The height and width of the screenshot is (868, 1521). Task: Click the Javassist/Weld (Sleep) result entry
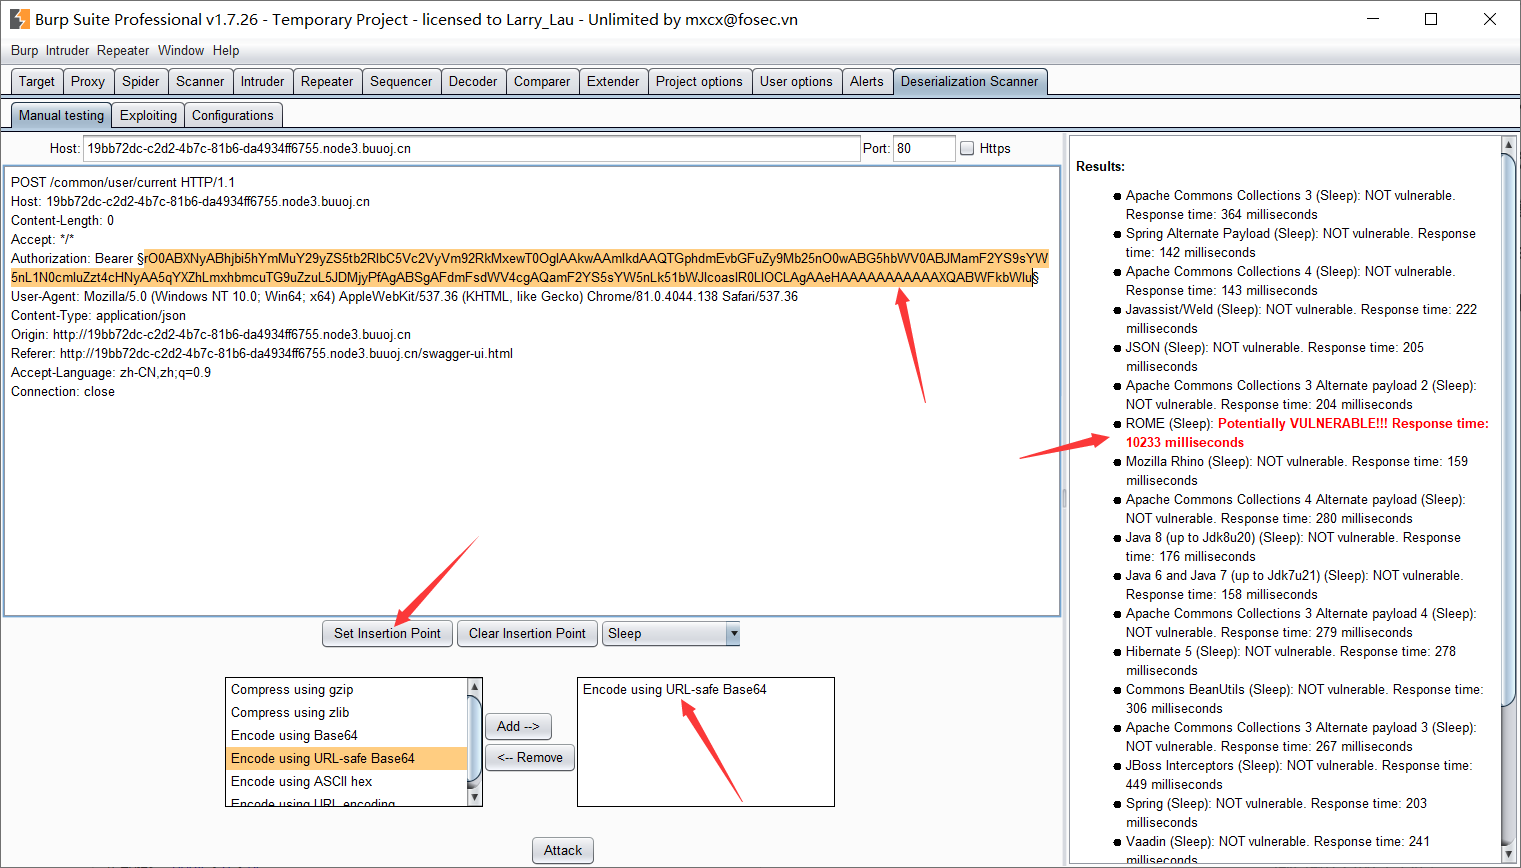pyautogui.click(x=1301, y=319)
